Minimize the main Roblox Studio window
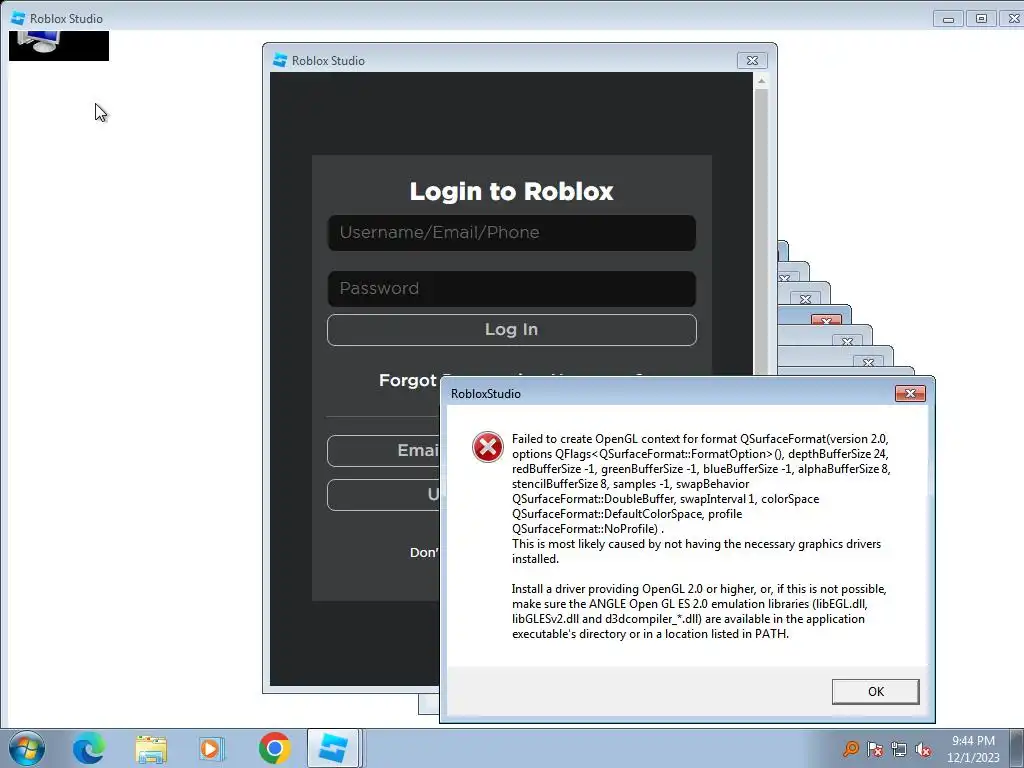Viewport: 1024px width, 768px height. click(948, 18)
